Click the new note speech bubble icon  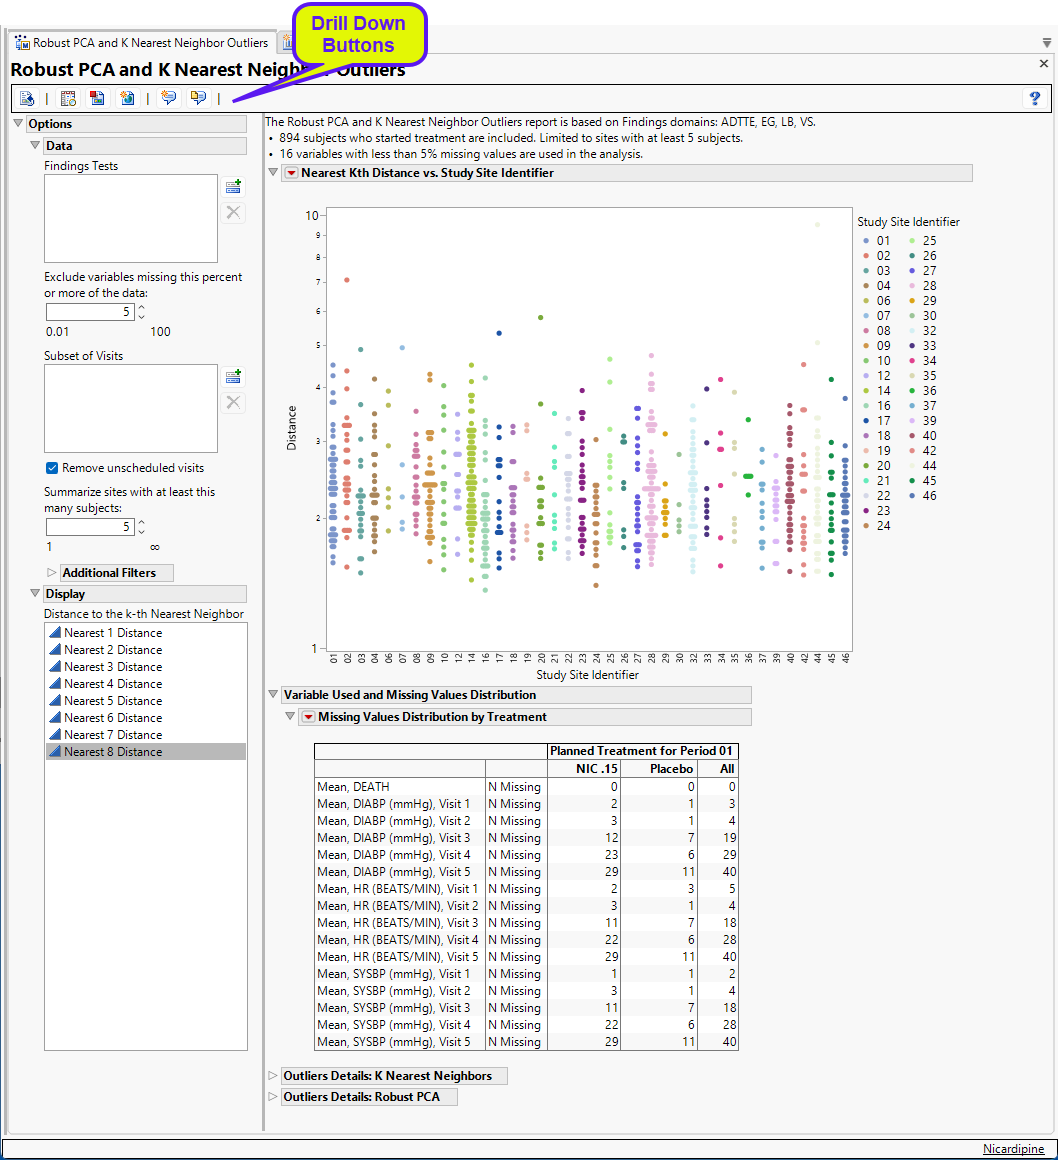pos(168,98)
